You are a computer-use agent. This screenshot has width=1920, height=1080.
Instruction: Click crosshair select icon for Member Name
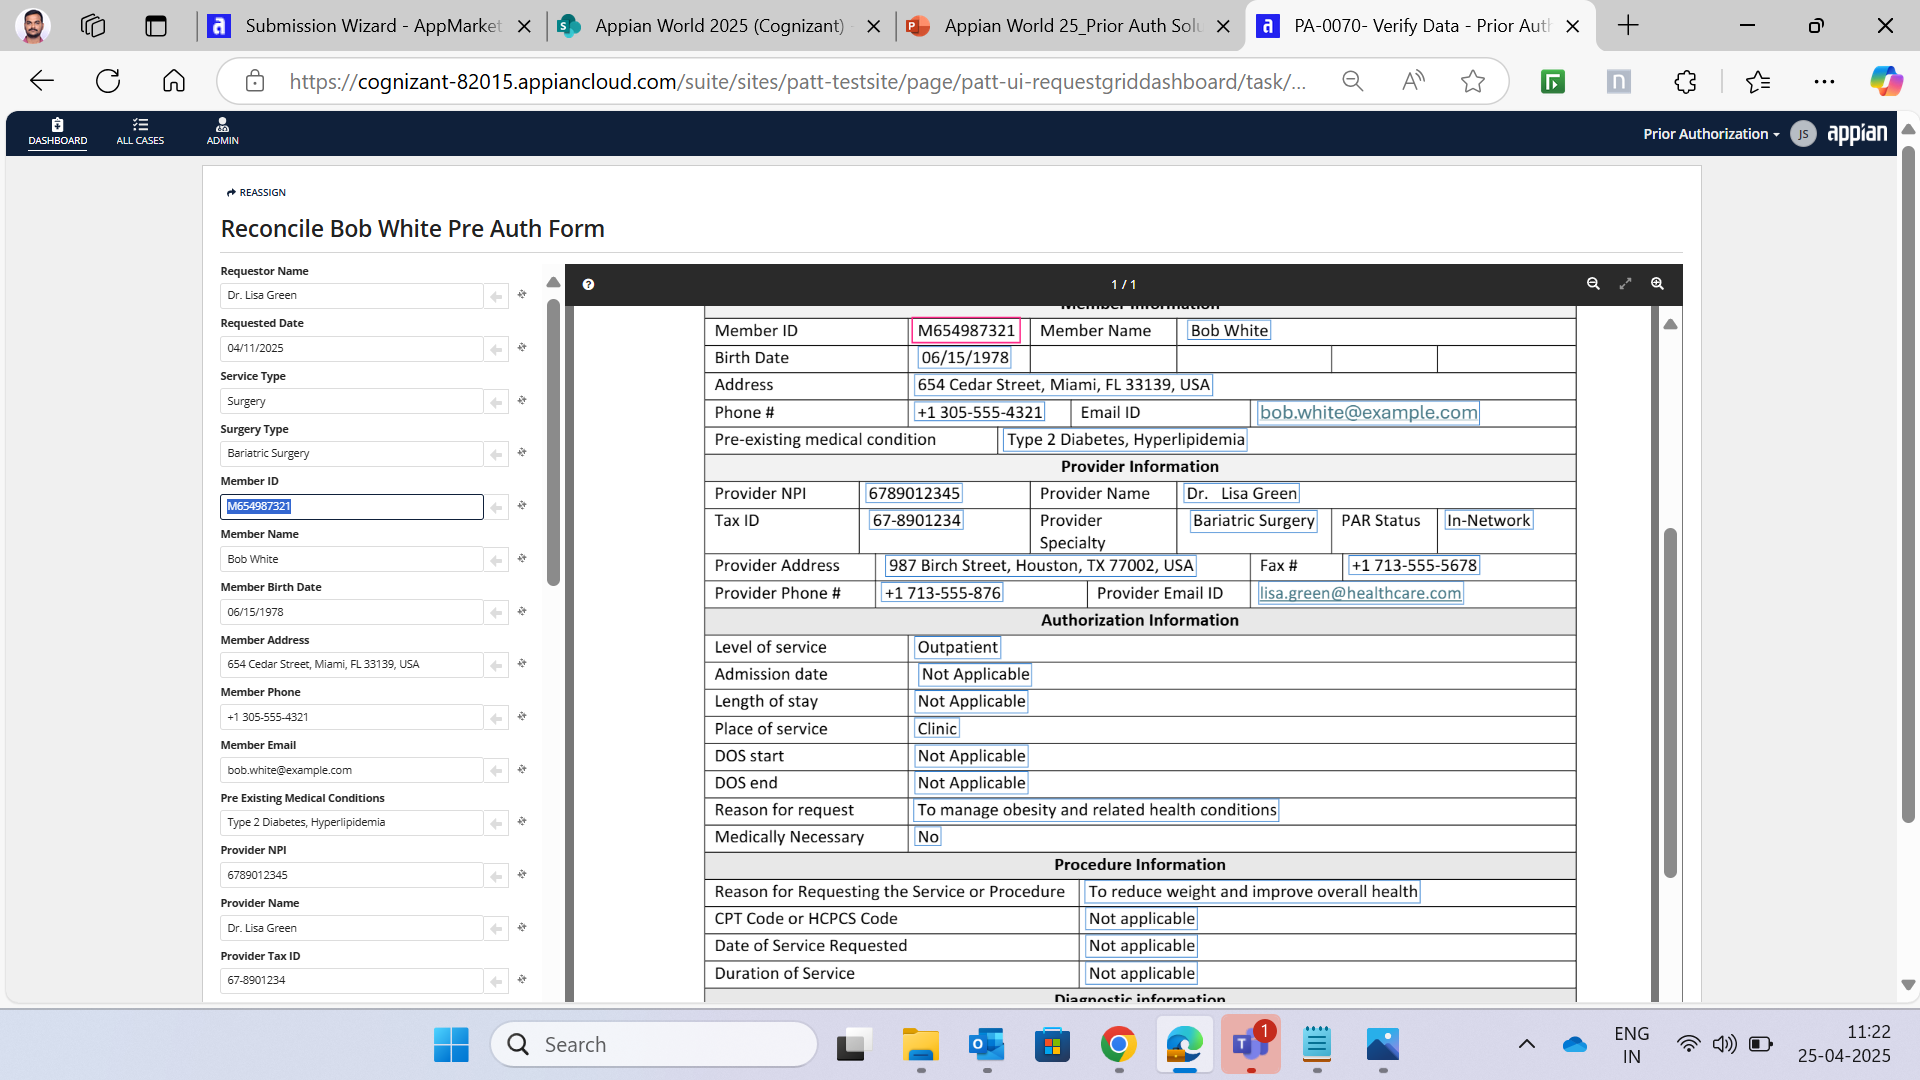click(522, 559)
